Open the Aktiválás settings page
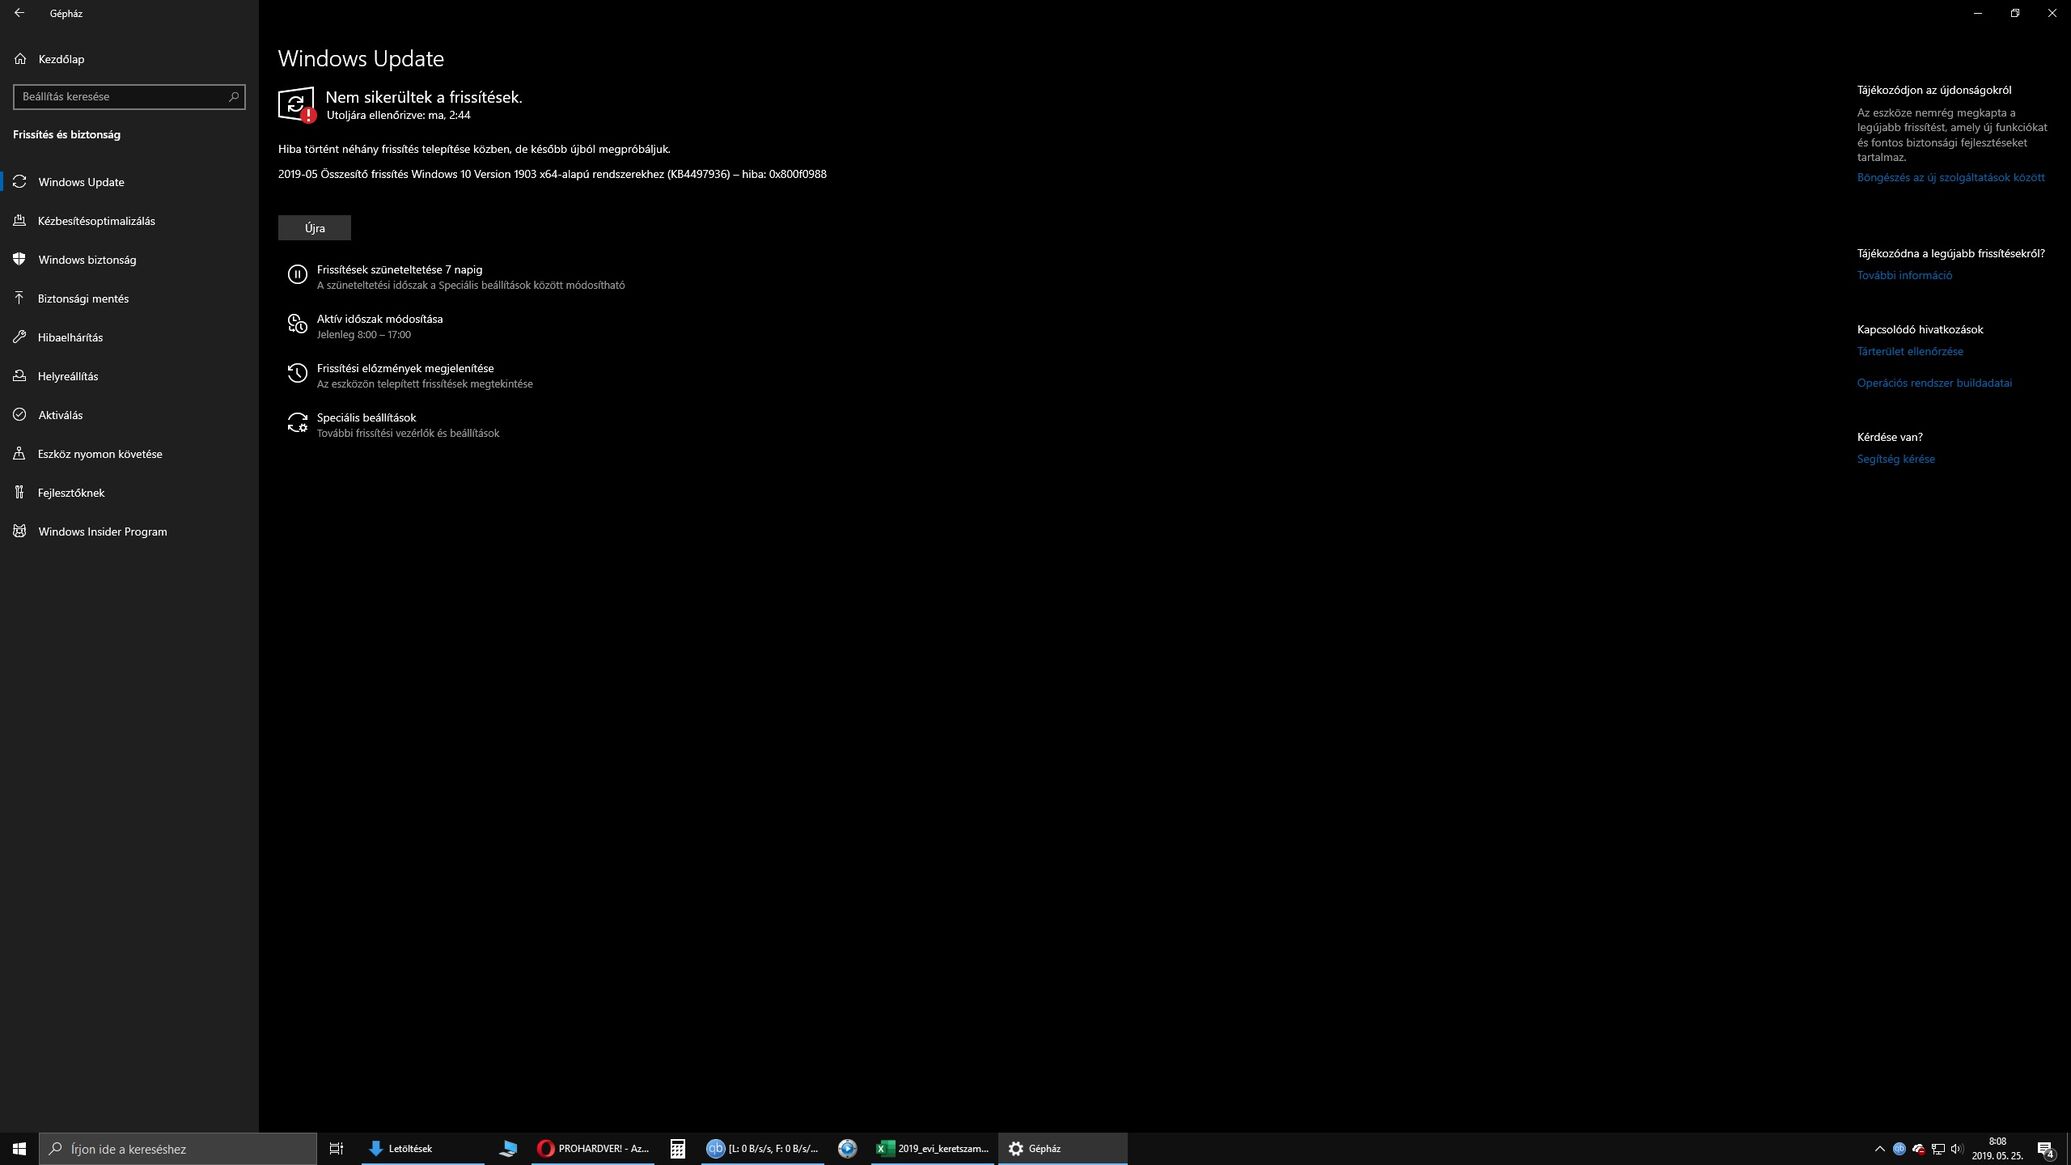Image resolution: width=2071 pixels, height=1165 pixels. click(x=60, y=415)
